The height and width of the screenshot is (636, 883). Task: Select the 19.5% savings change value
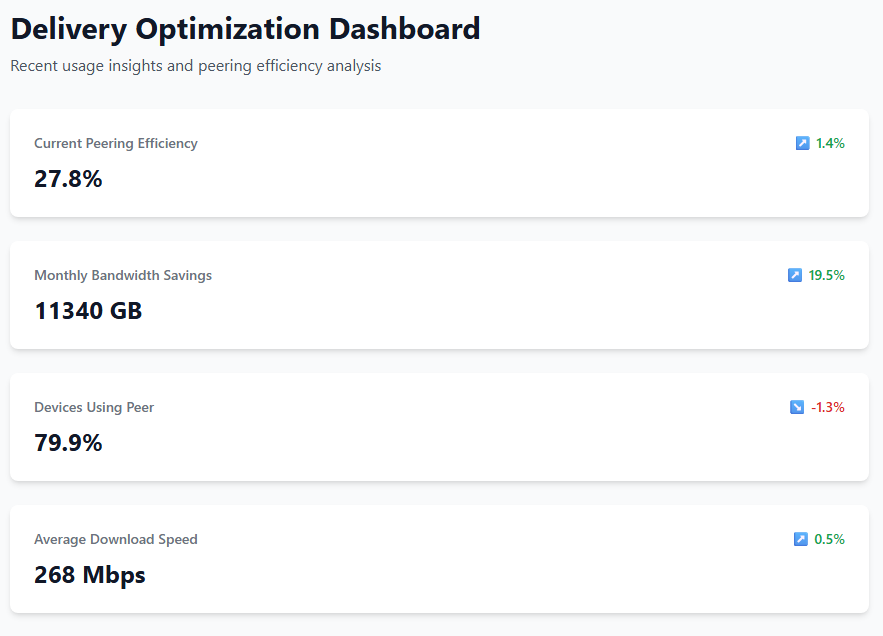pos(827,275)
